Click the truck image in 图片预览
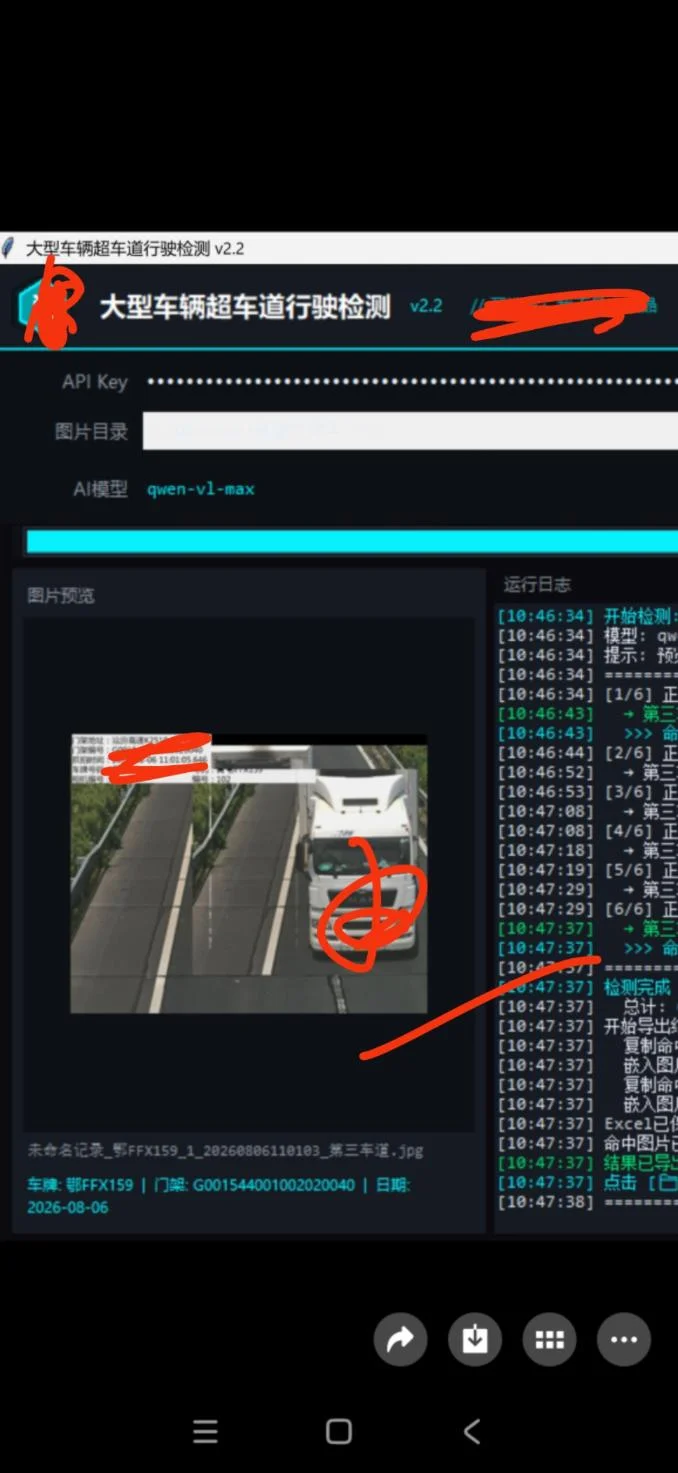 (249, 874)
